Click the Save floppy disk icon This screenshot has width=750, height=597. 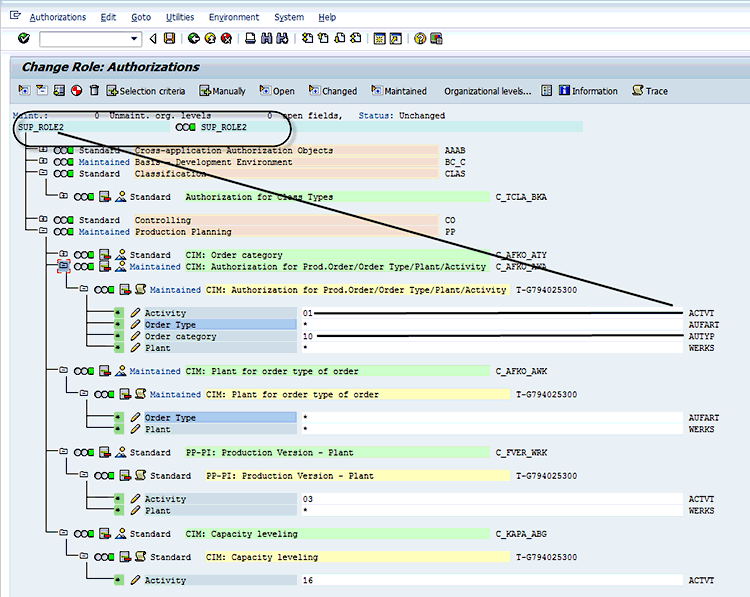(169, 38)
